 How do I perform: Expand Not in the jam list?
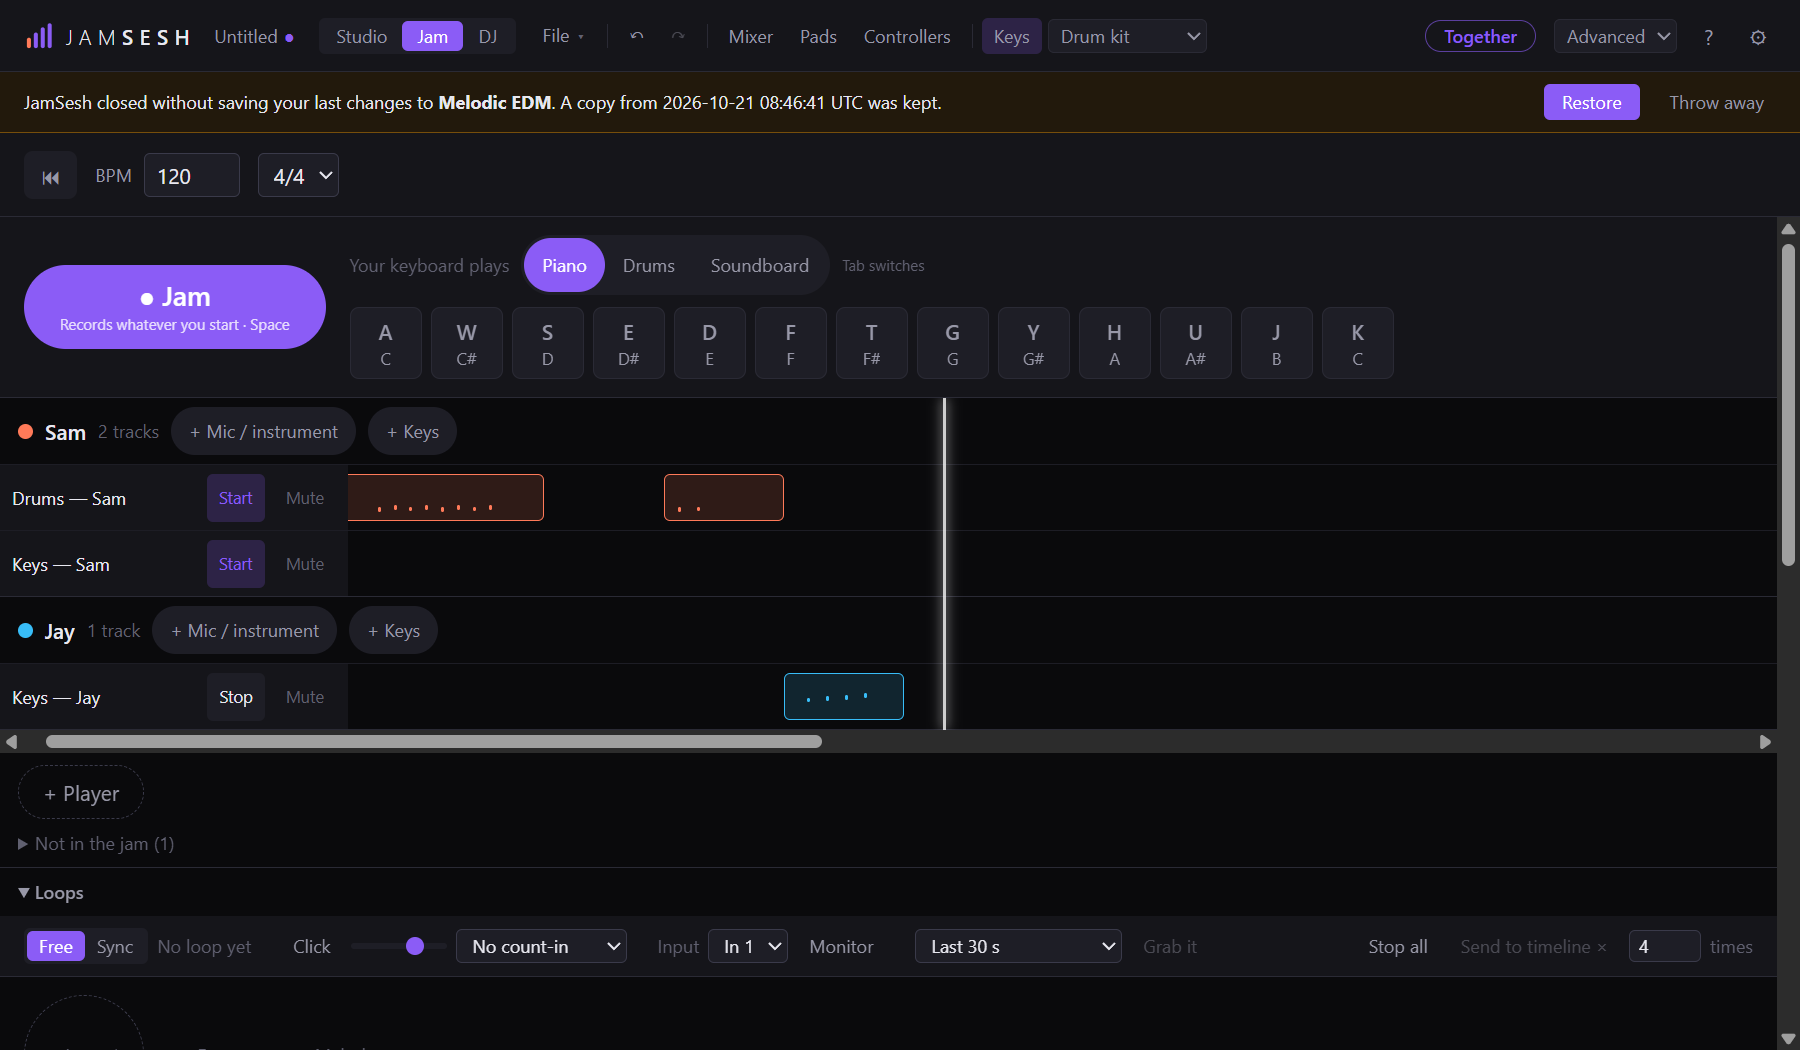tap(96, 843)
